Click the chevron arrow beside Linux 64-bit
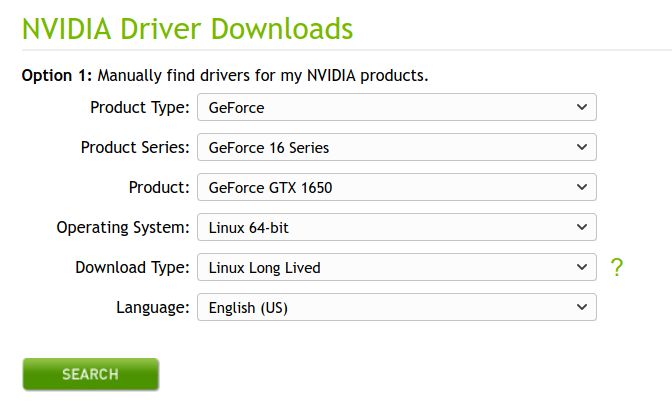The height and width of the screenshot is (403, 672). [x=582, y=227]
